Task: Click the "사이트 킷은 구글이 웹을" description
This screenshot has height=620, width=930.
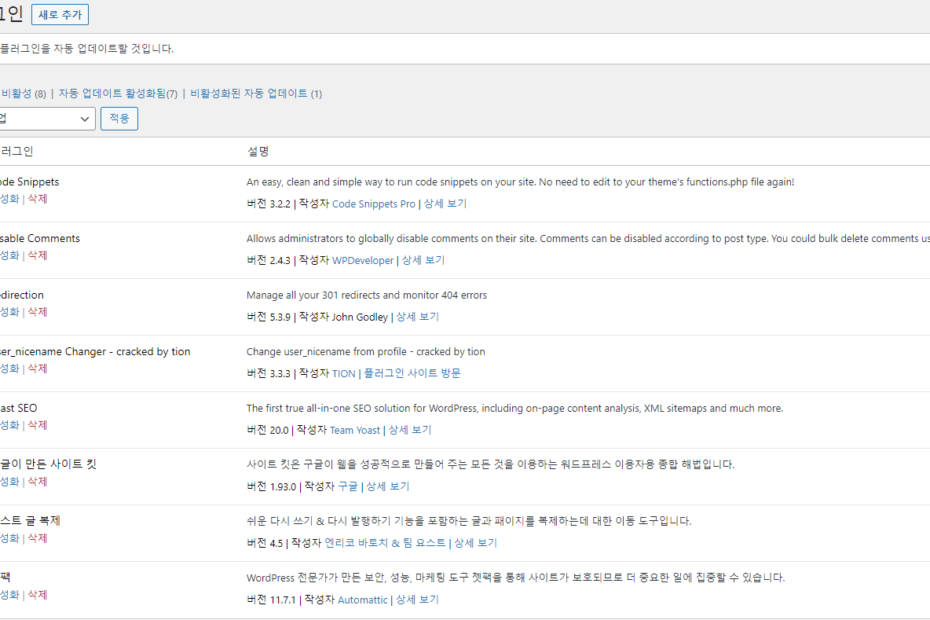Action: (x=491, y=465)
